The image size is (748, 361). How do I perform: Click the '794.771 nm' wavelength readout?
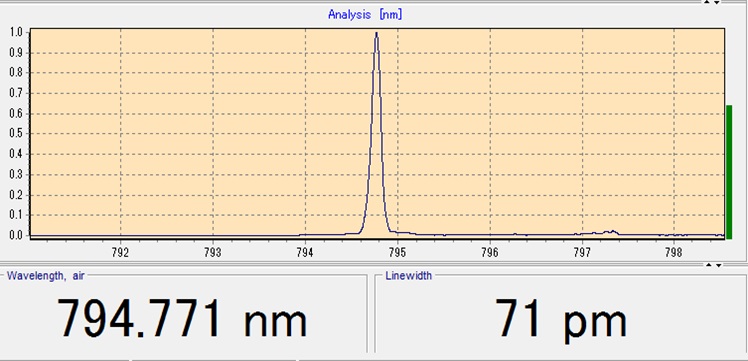(x=182, y=318)
